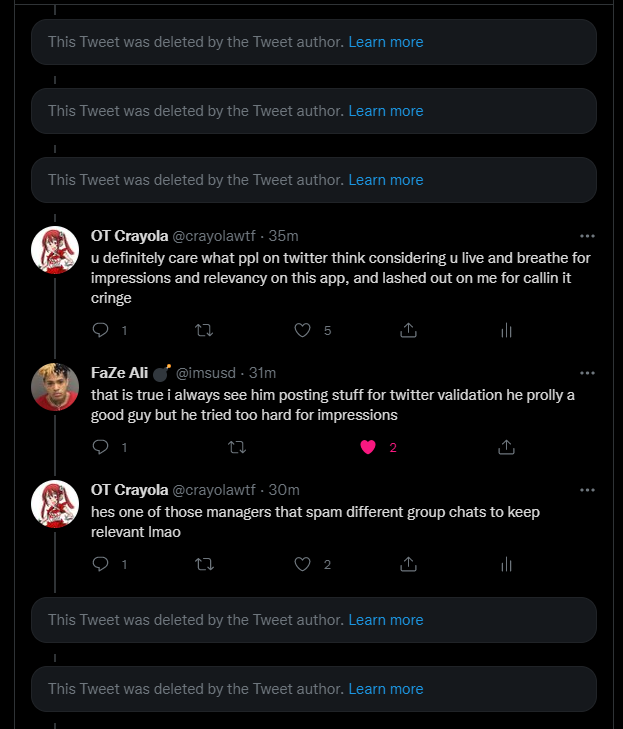Reply to OT Crayola's 35m tweet

(x=100, y=330)
